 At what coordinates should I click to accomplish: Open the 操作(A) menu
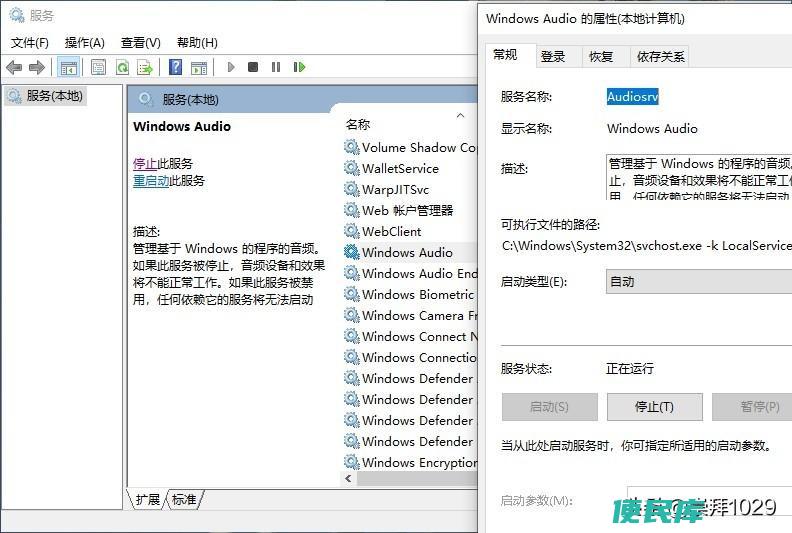84,43
